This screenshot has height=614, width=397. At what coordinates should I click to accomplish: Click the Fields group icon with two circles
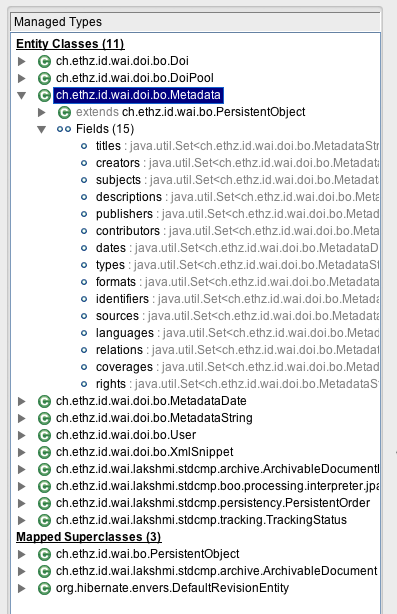pyautogui.click(x=64, y=129)
